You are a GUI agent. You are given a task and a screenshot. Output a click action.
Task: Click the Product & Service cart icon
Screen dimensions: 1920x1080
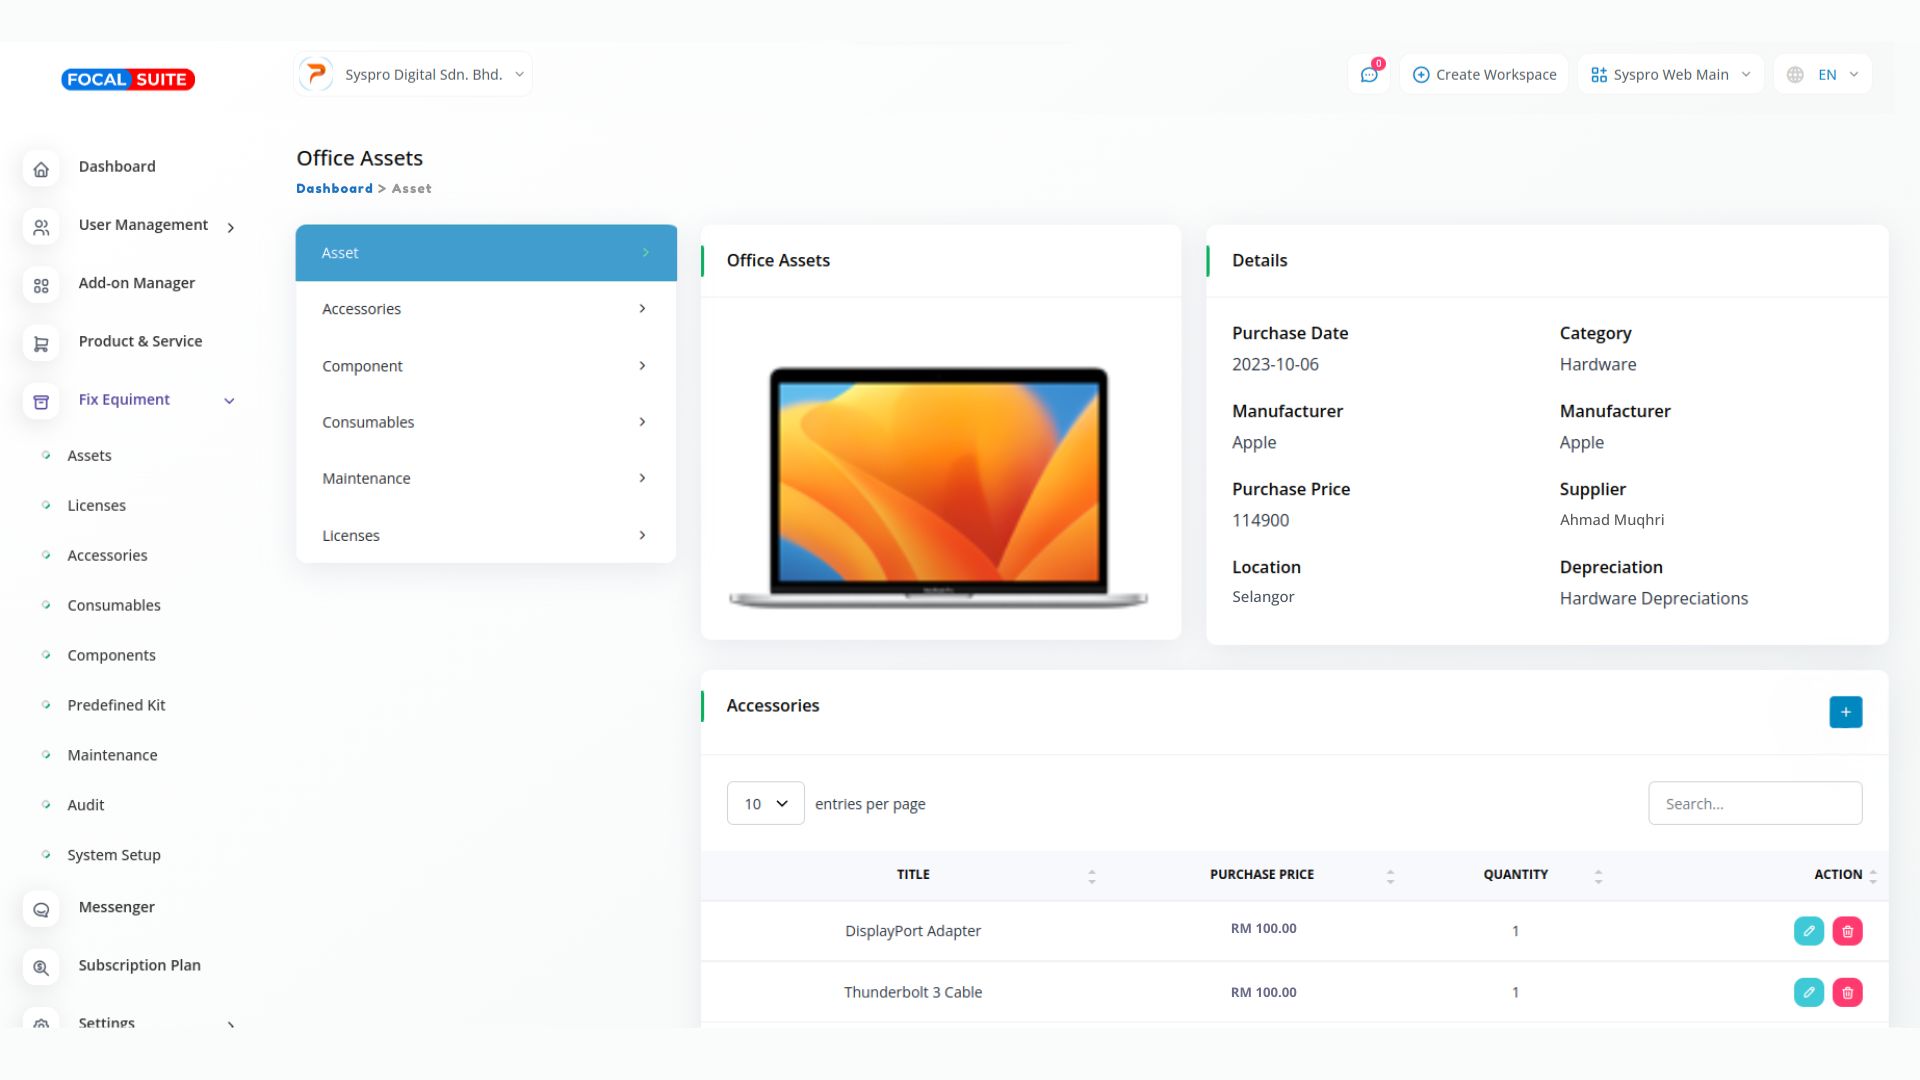pos(41,344)
